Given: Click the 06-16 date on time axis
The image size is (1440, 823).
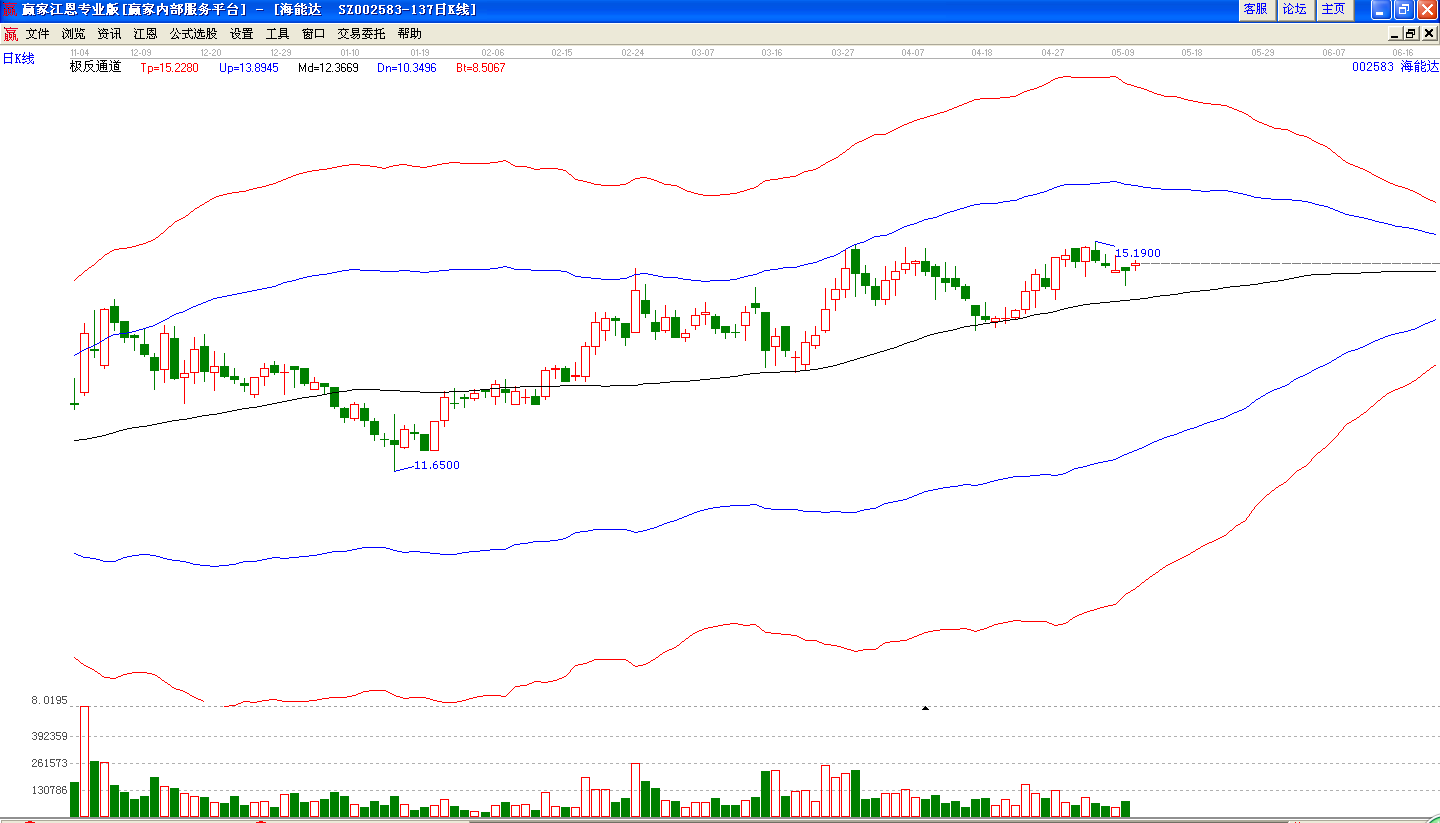Looking at the screenshot, I should (1403, 52).
